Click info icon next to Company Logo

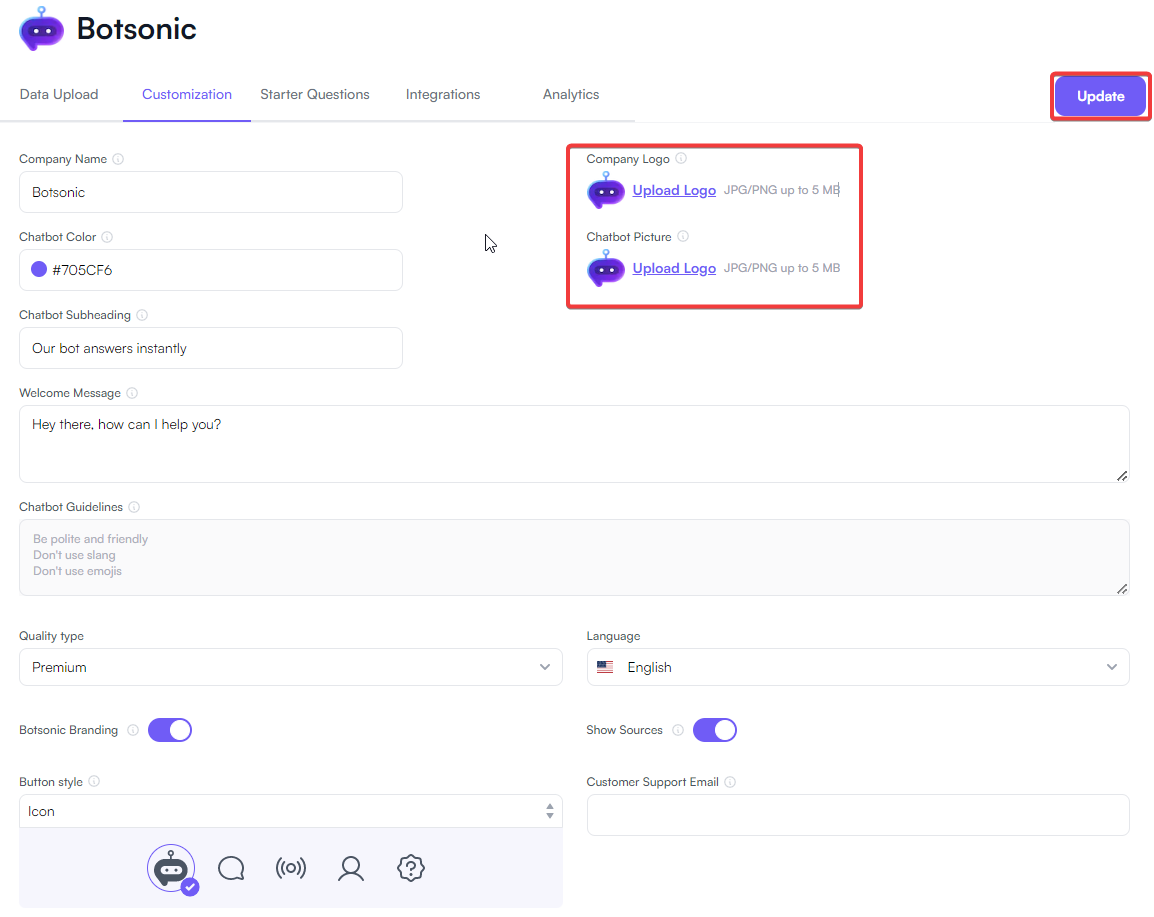(681, 158)
